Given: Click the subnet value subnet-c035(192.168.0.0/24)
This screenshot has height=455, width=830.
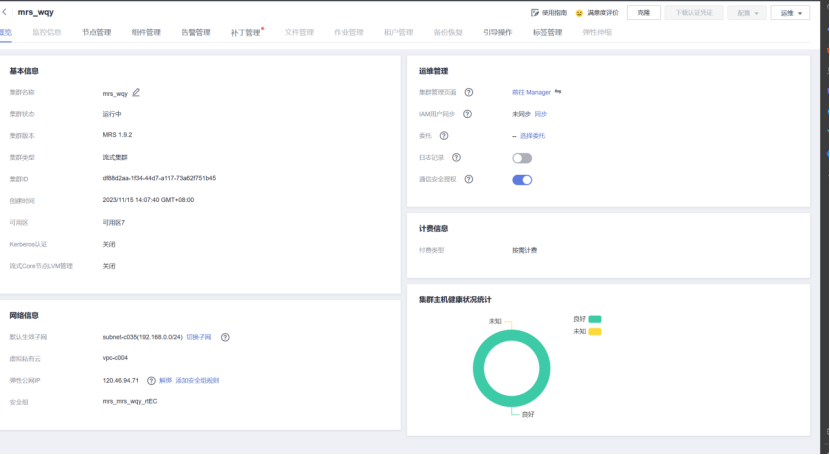Looking at the screenshot, I should pyautogui.click(x=142, y=337).
